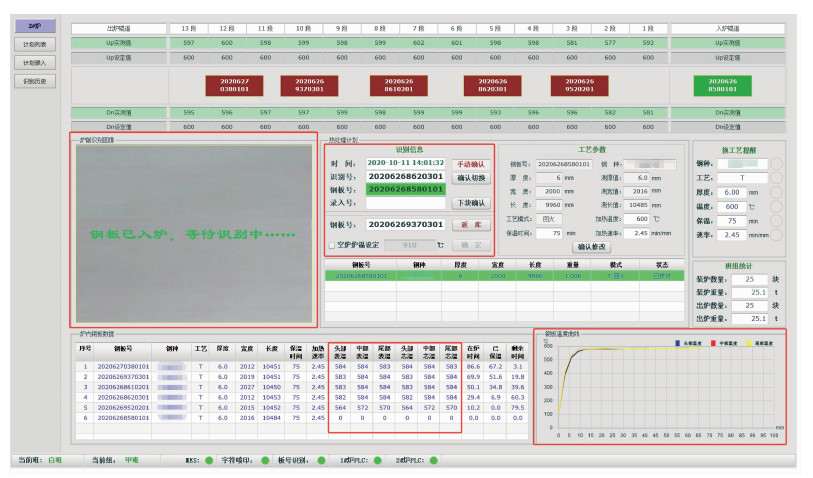Click red slab block 20206269520201
This screenshot has height=478, width=813.
[x=579, y=85]
